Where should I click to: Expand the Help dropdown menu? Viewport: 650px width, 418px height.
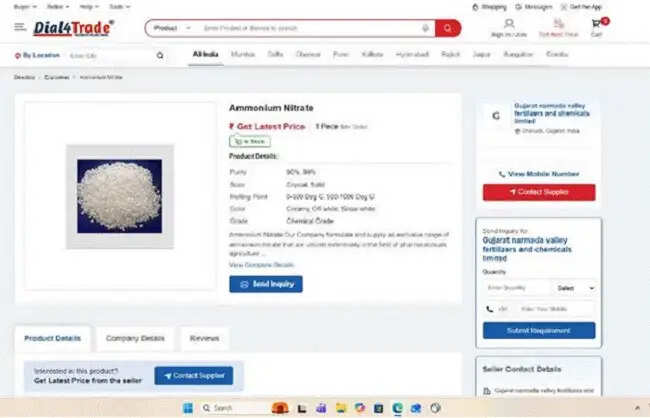coord(89,7)
